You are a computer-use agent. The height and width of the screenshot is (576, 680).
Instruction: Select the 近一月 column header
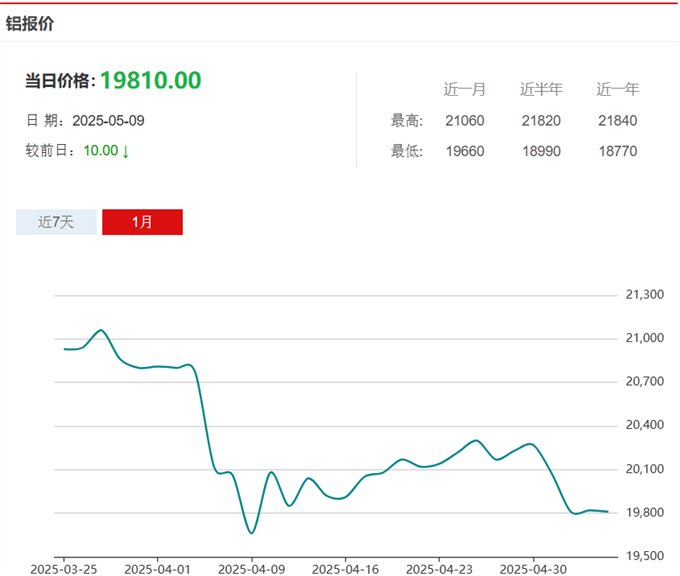click(x=465, y=89)
